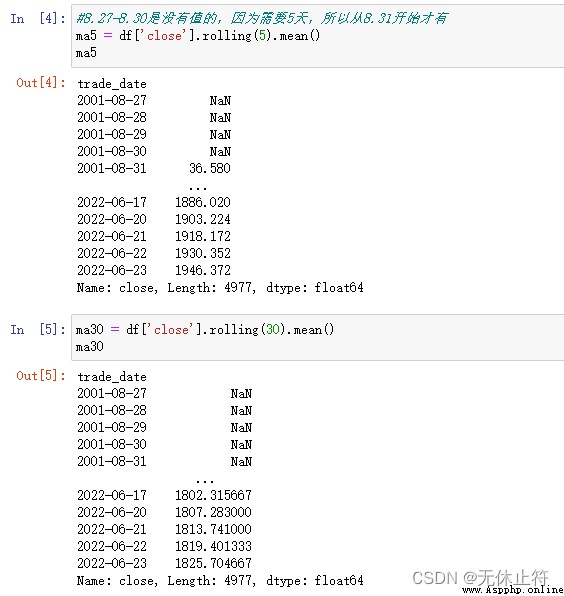
Task: Click the In [5] cell prompt
Action: [38, 329]
